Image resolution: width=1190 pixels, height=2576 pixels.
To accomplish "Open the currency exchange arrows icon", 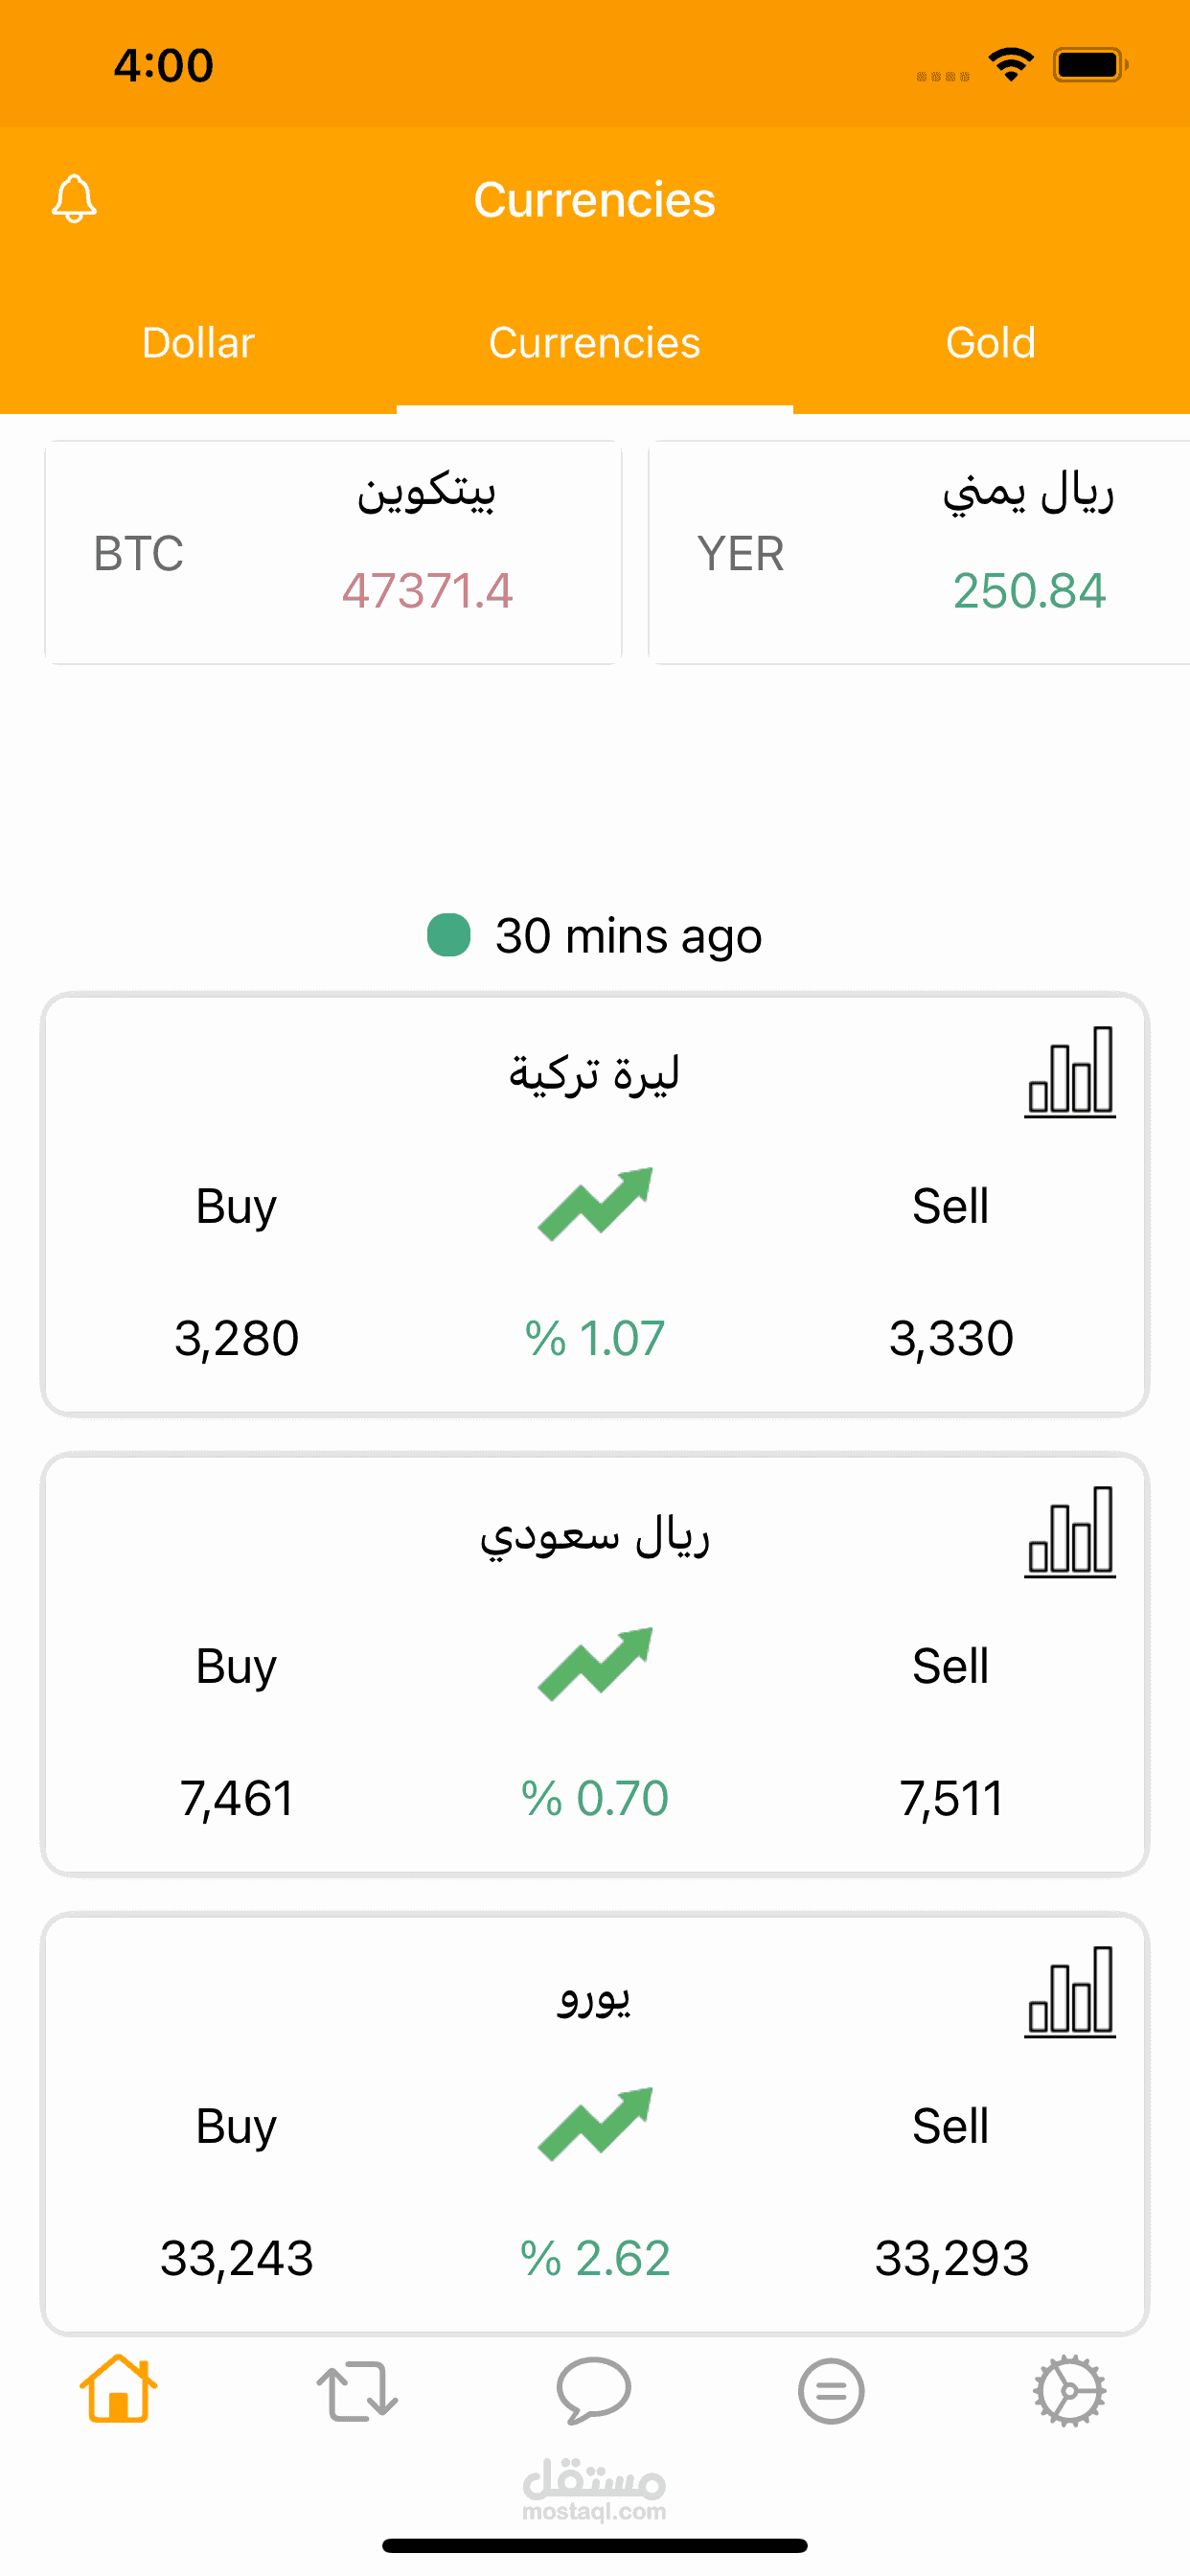I will point(357,2391).
